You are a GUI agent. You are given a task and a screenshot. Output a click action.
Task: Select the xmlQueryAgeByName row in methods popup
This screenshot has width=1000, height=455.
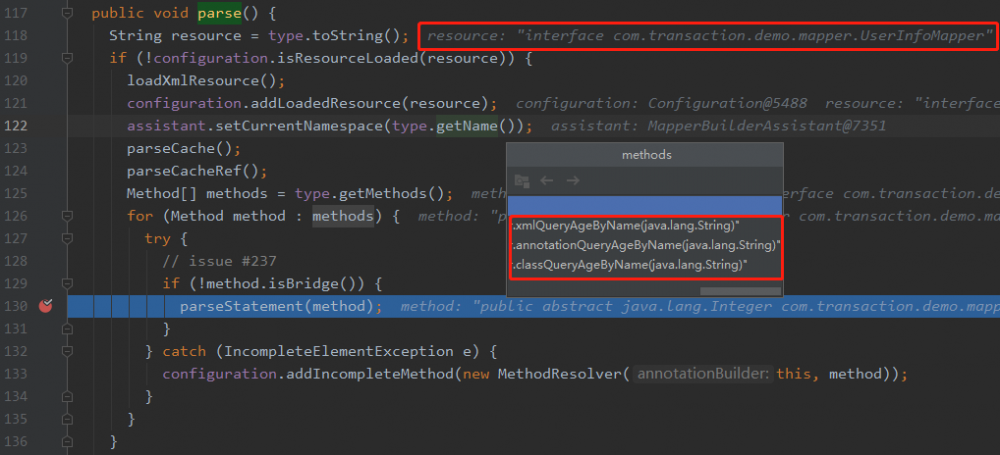(645, 226)
